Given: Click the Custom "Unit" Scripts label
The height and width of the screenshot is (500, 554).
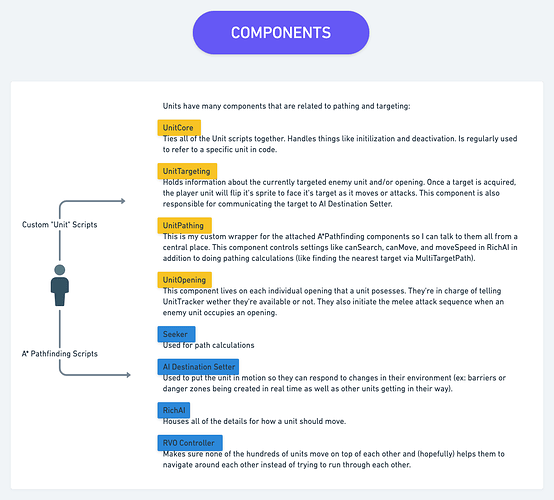Looking at the screenshot, I should 59,225.
